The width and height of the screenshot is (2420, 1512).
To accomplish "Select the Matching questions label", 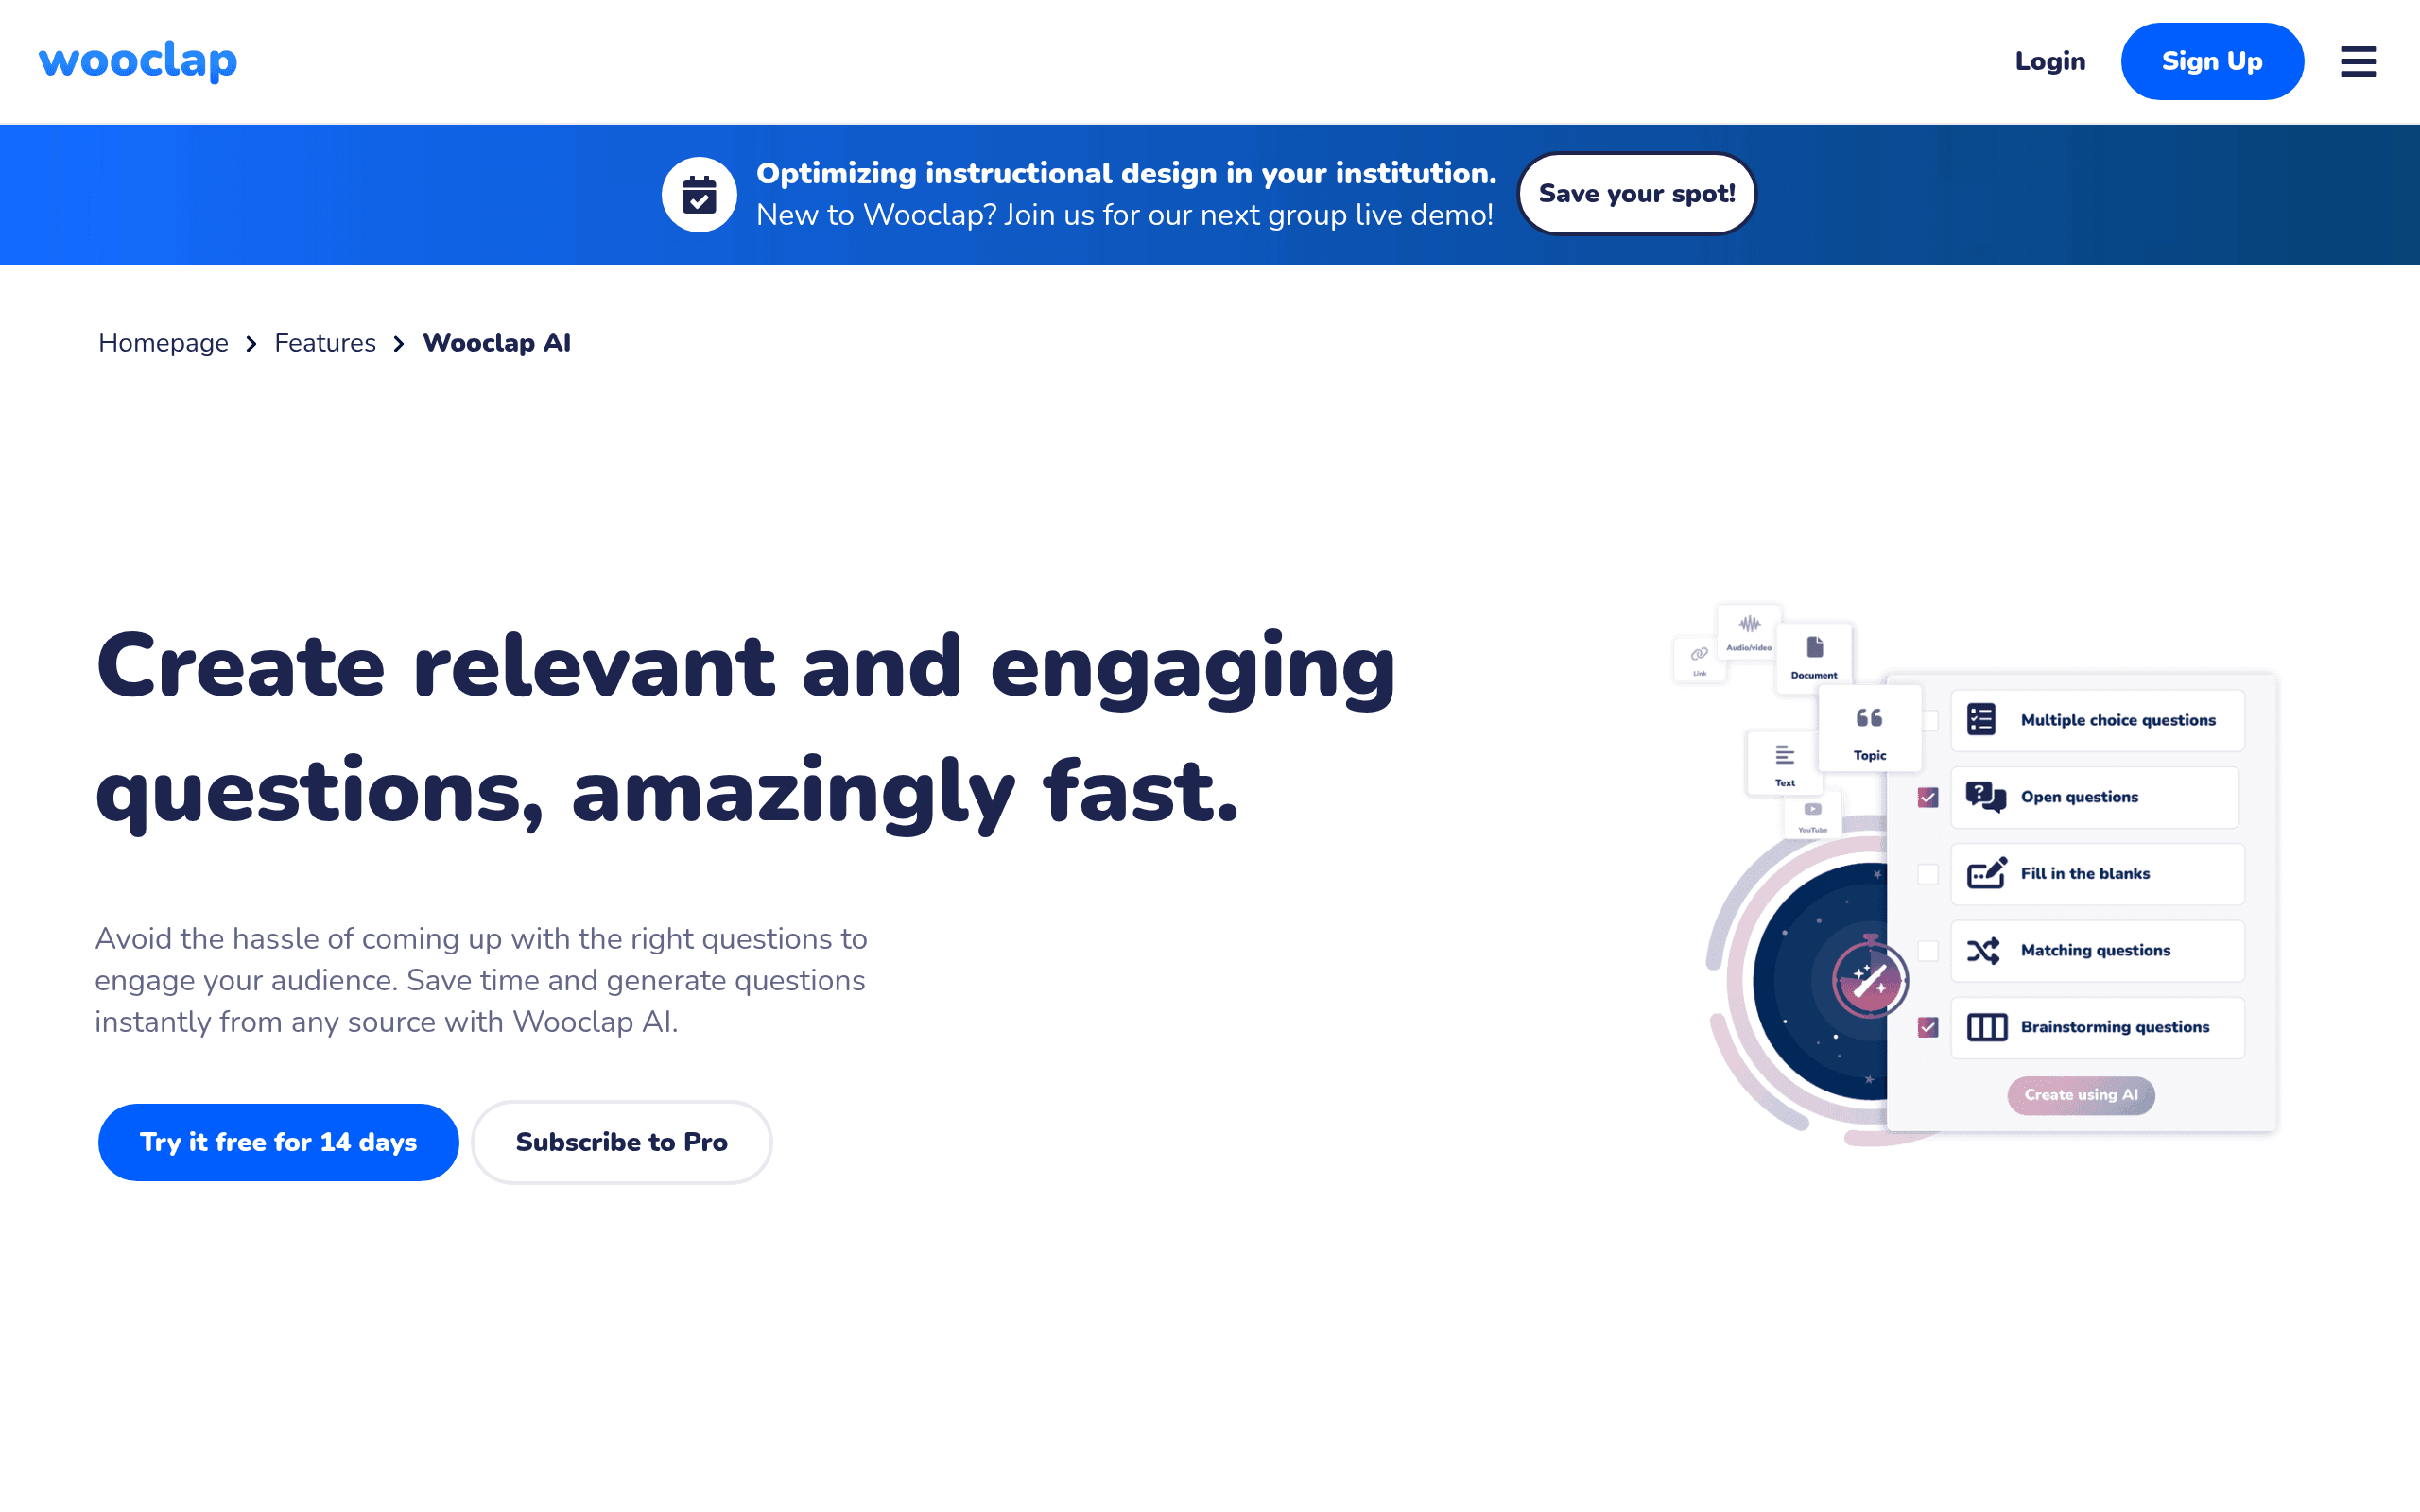I will (x=2095, y=950).
